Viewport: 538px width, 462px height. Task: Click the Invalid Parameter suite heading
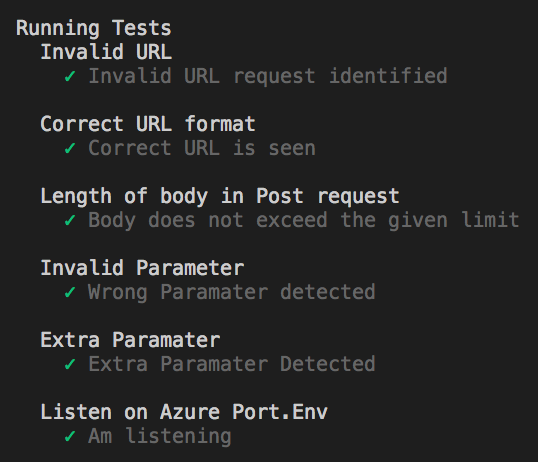[142, 268]
